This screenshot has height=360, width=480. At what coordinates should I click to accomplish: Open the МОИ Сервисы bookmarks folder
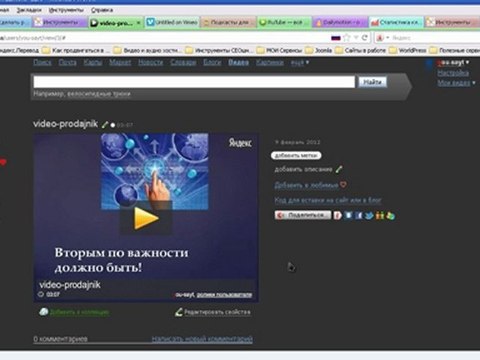coord(279,50)
